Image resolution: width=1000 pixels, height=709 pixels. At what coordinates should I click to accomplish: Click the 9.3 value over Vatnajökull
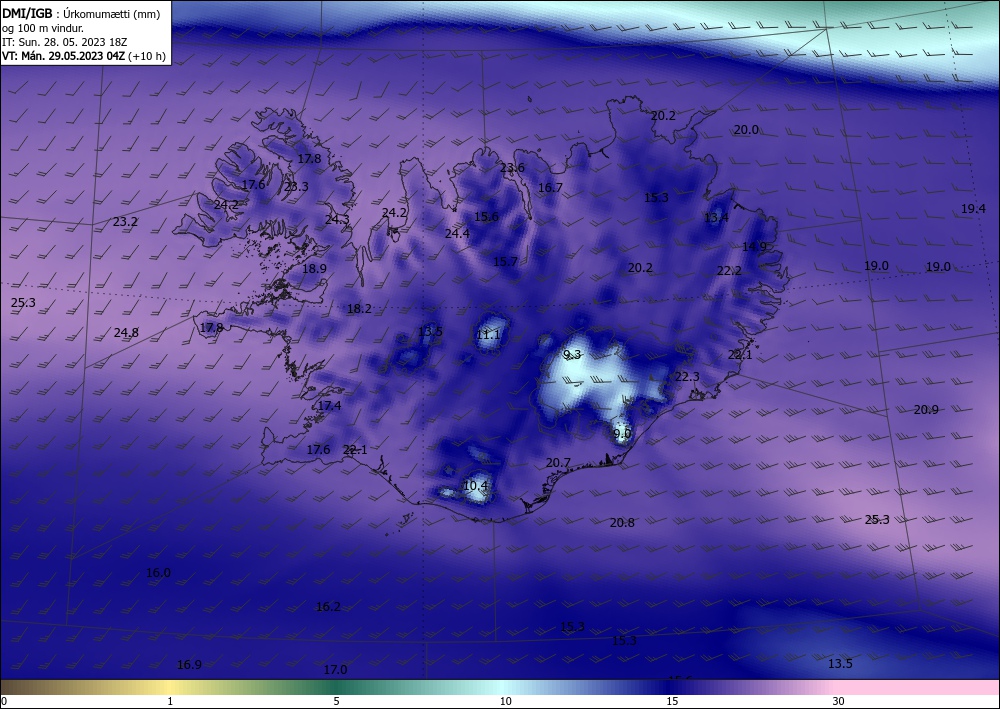(573, 354)
